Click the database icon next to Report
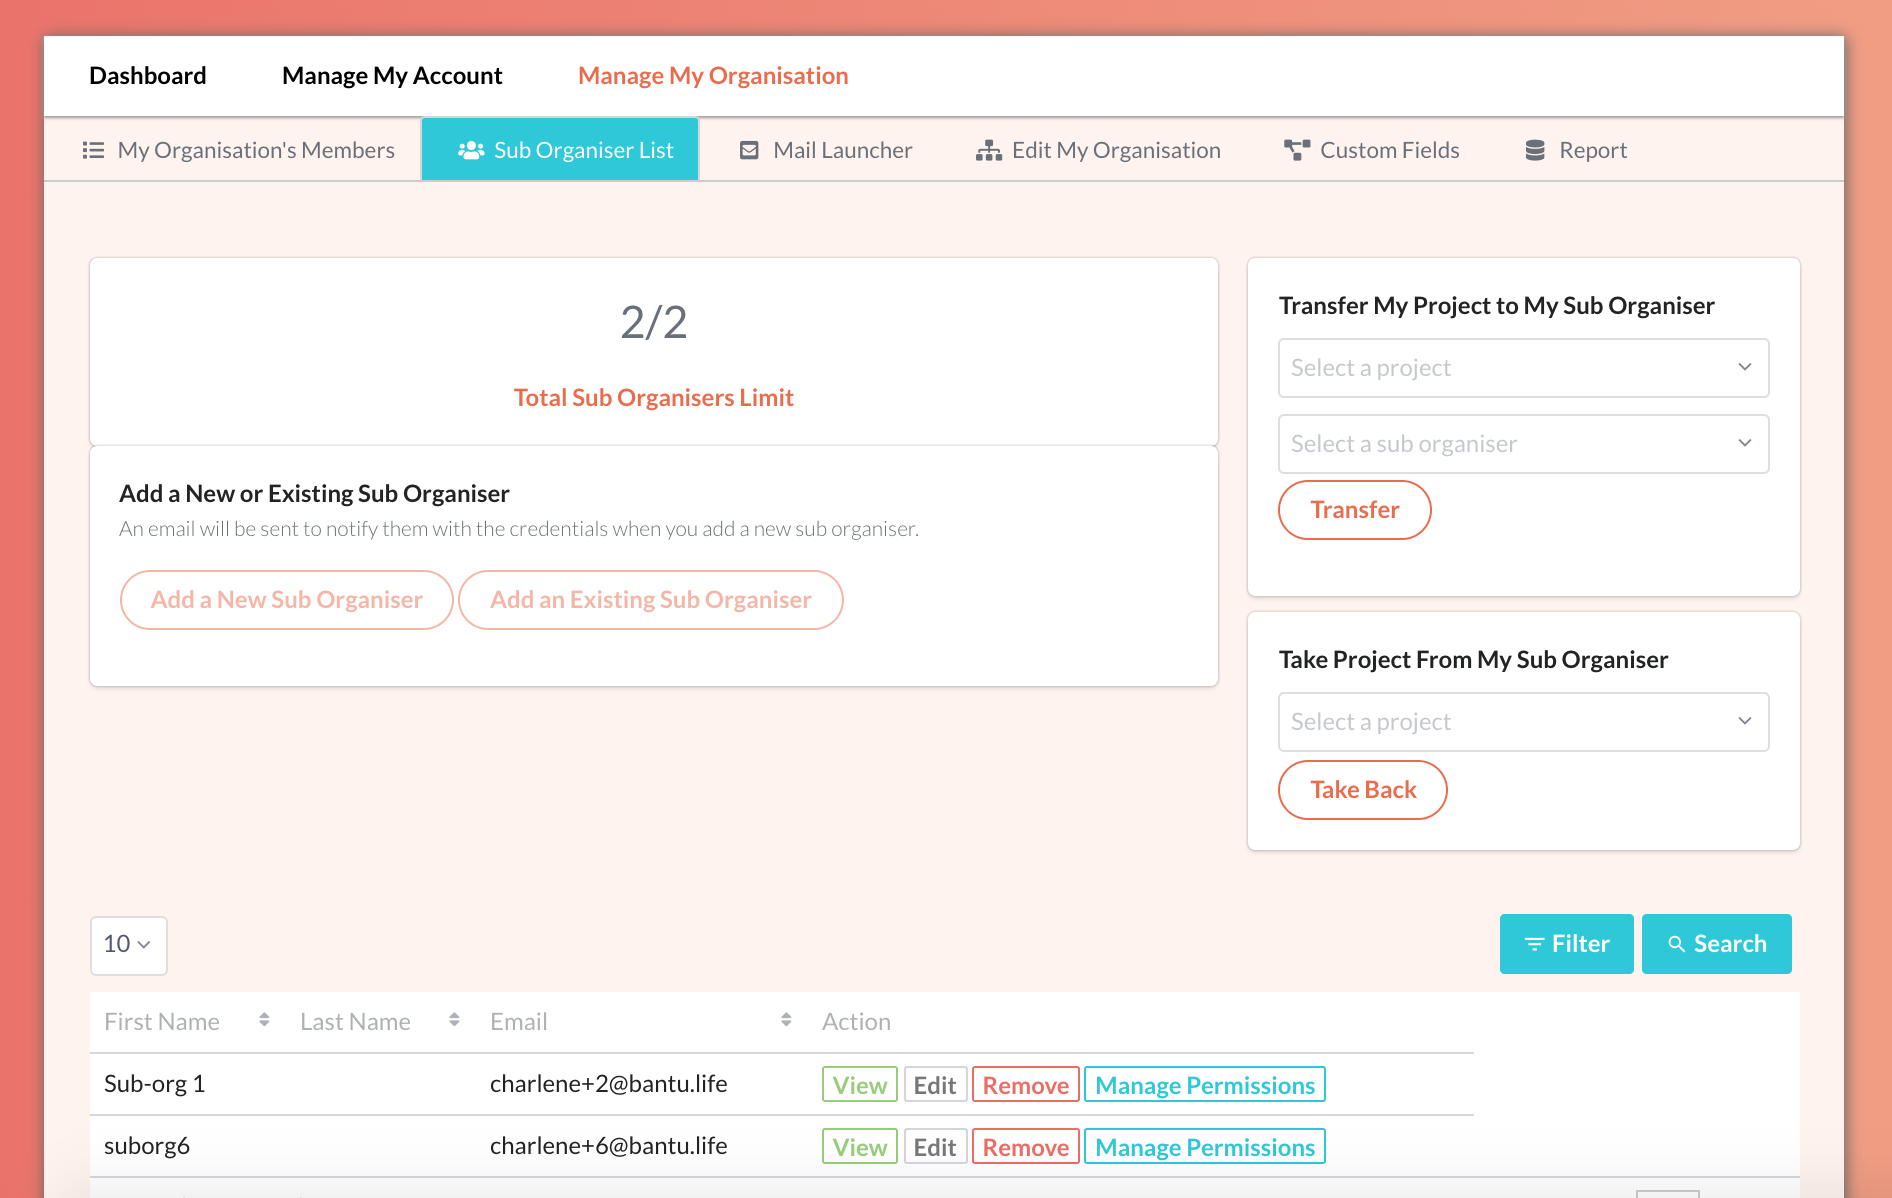 (x=1535, y=150)
